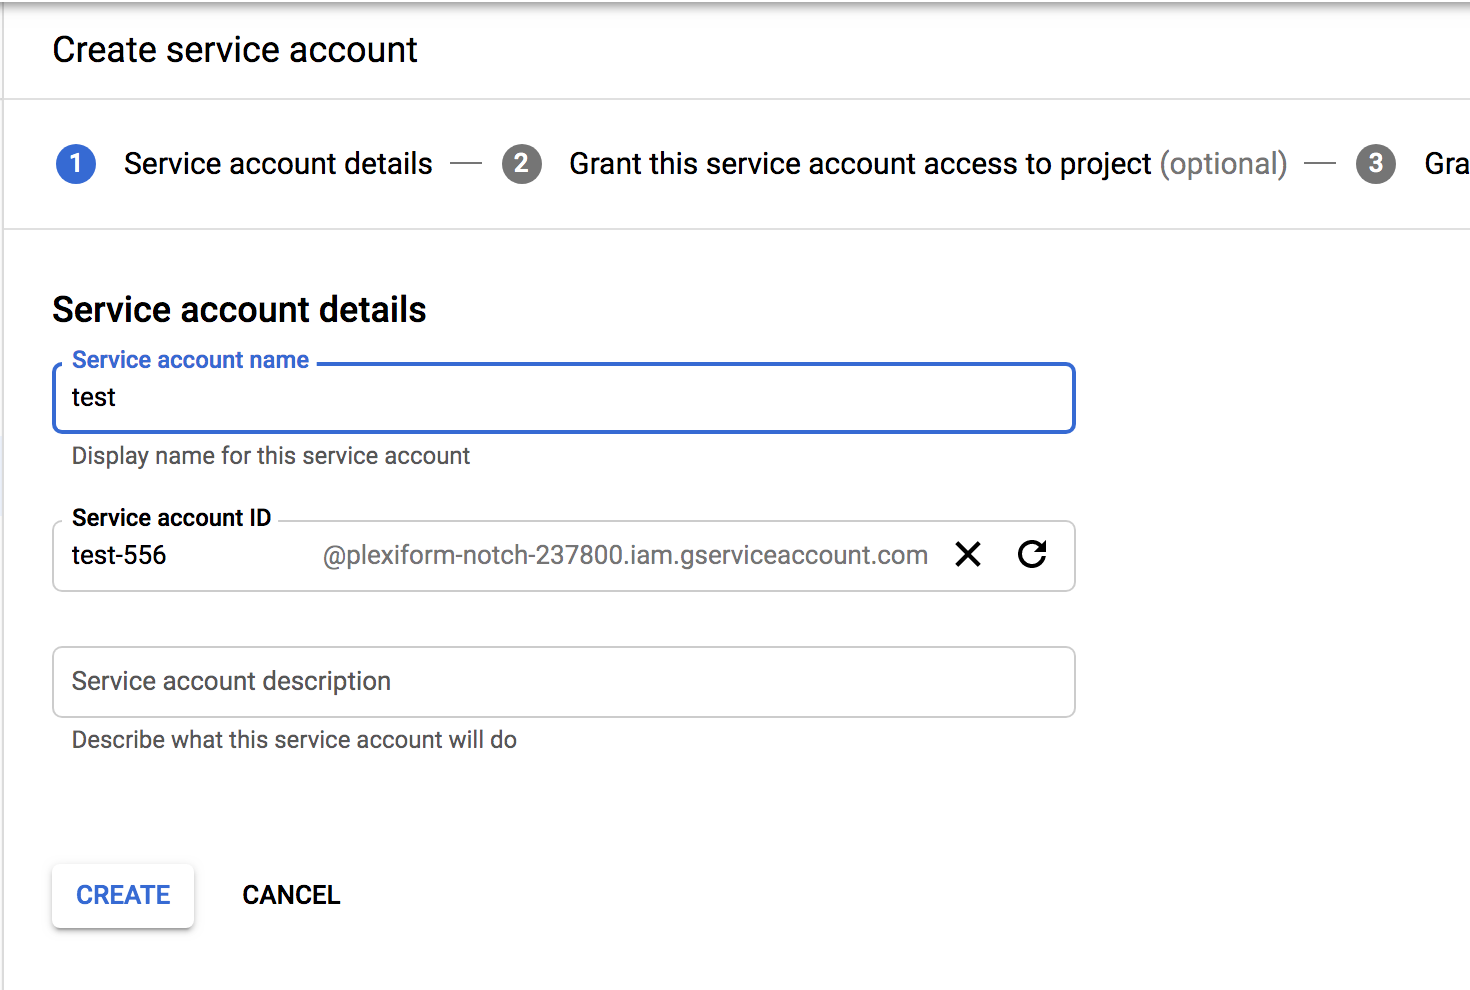Click the test-556 ID text
This screenshot has height=990, width=1470.
(x=119, y=555)
